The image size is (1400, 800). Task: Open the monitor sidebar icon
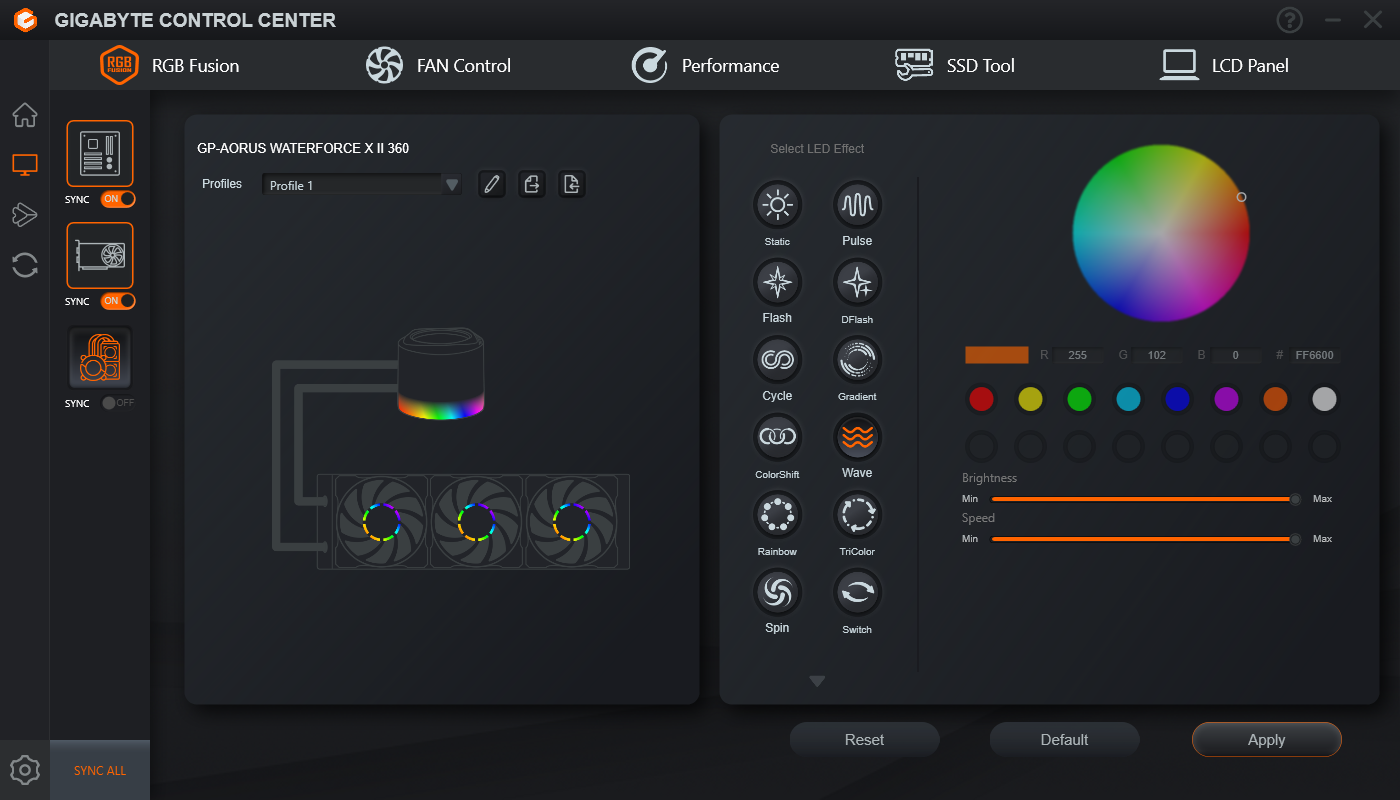pyautogui.click(x=25, y=164)
